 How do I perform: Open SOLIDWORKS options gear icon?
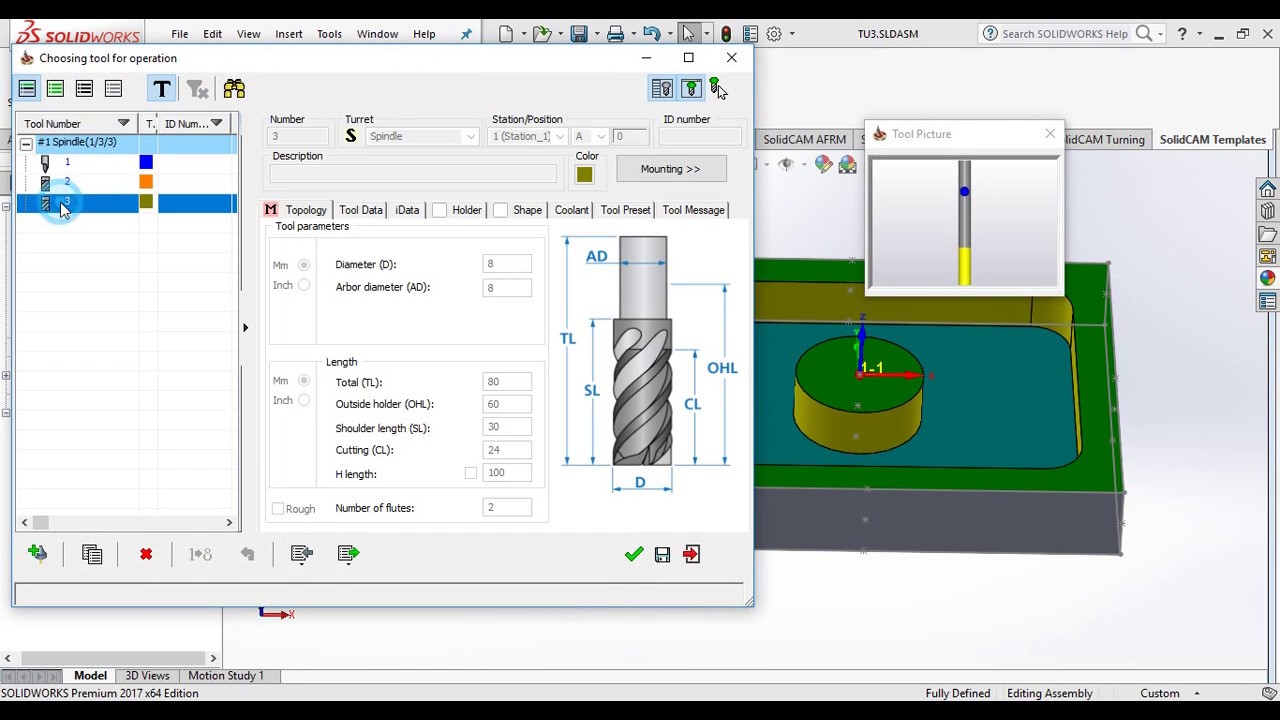coord(774,34)
